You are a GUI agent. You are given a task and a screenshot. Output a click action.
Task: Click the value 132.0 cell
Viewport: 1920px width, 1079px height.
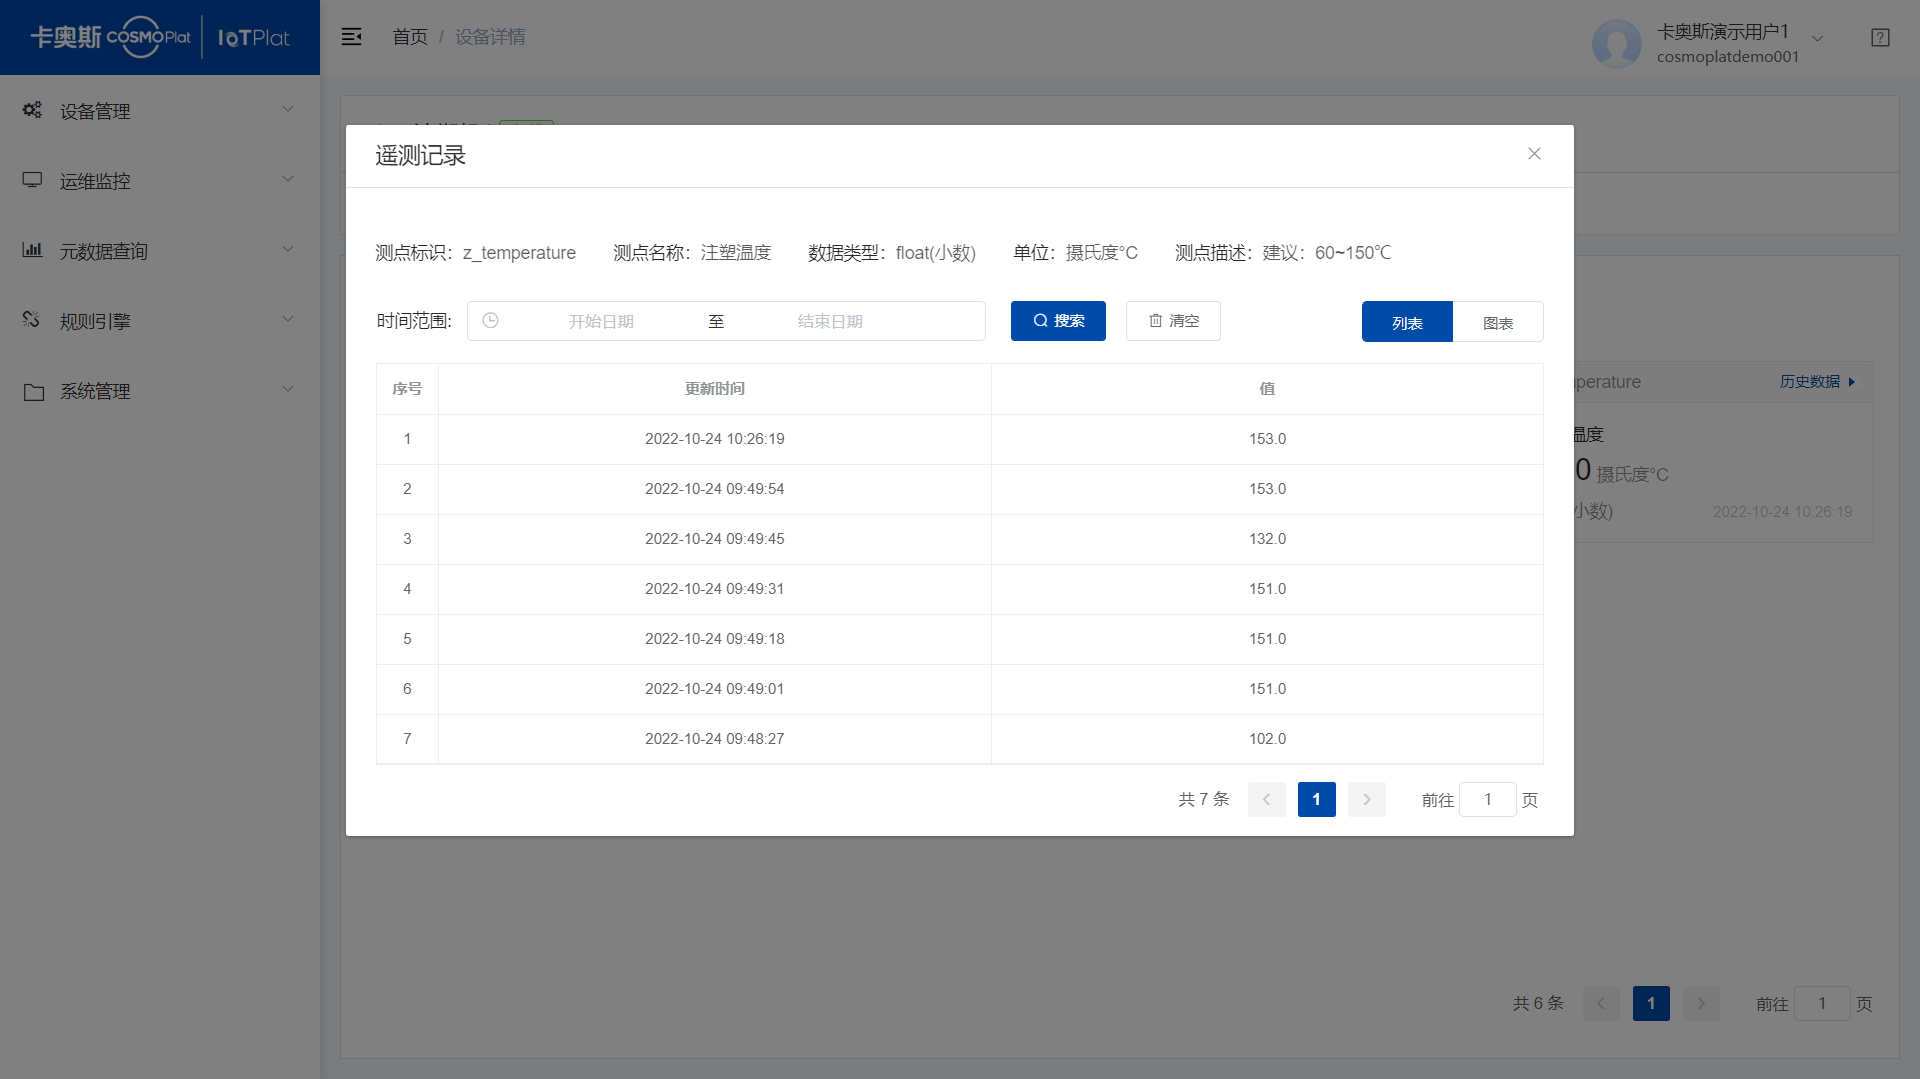pyautogui.click(x=1267, y=539)
